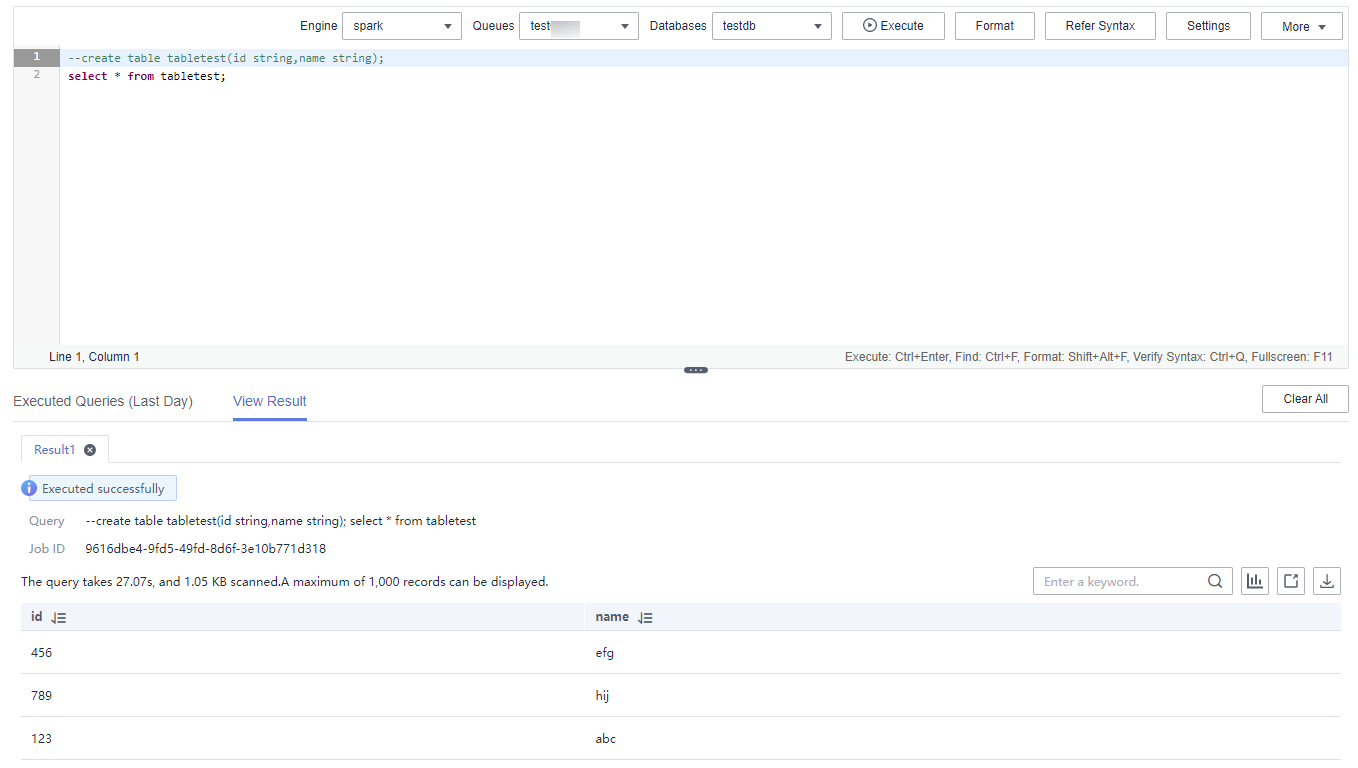Image resolution: width=1358 pixels, height=768 pixels.
Task: Click the editor resize handle dots
Action: tap(696, 370)
